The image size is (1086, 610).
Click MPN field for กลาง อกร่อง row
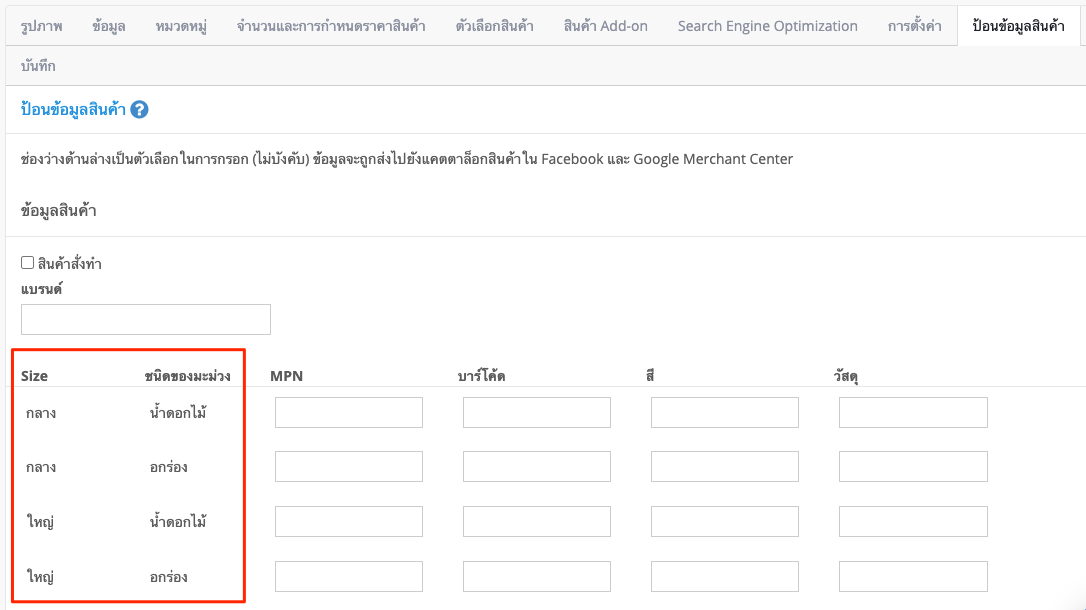point(348,466)
